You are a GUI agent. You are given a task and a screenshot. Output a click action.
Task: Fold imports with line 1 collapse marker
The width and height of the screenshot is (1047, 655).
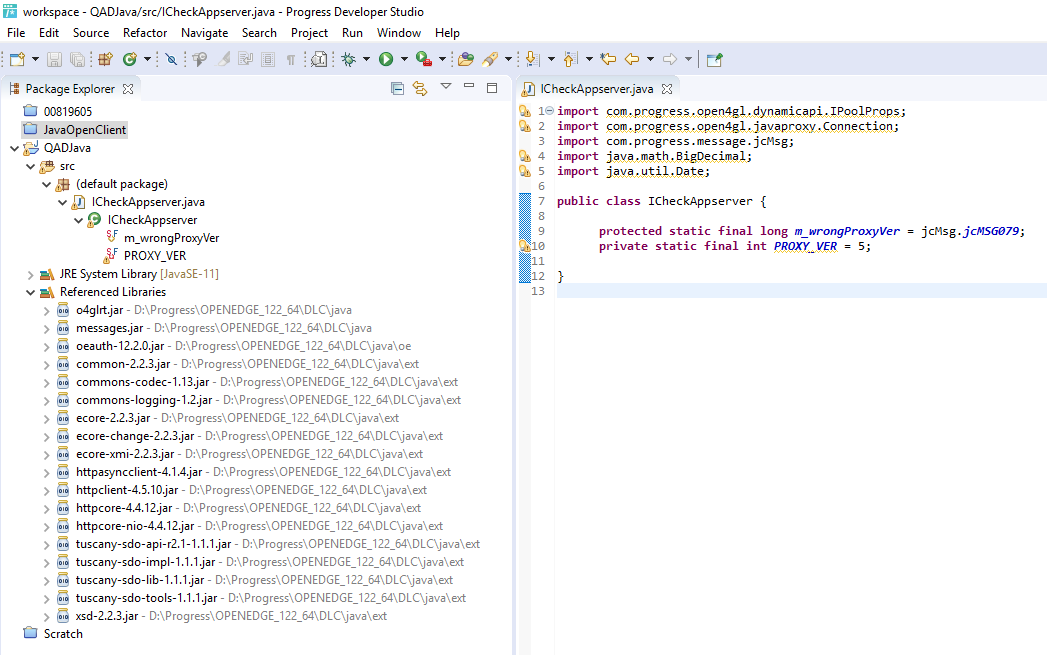pyautogui.click(x=550, y=111)
